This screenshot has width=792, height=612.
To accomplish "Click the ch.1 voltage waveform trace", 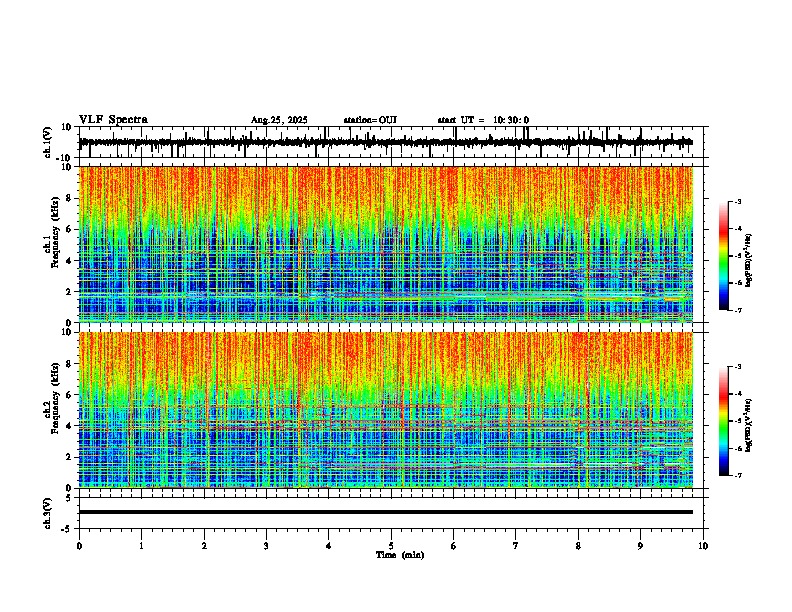I will pyautogui.click(x=385, y=142).
